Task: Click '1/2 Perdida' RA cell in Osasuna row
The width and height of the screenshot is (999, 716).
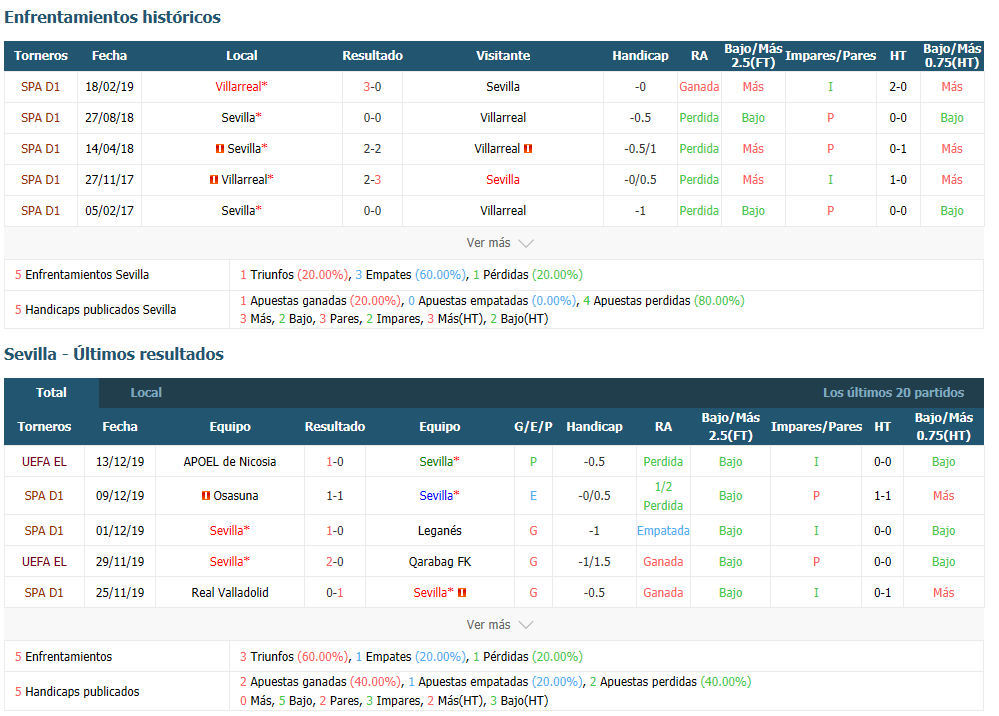Action: [x=663, y=496]
